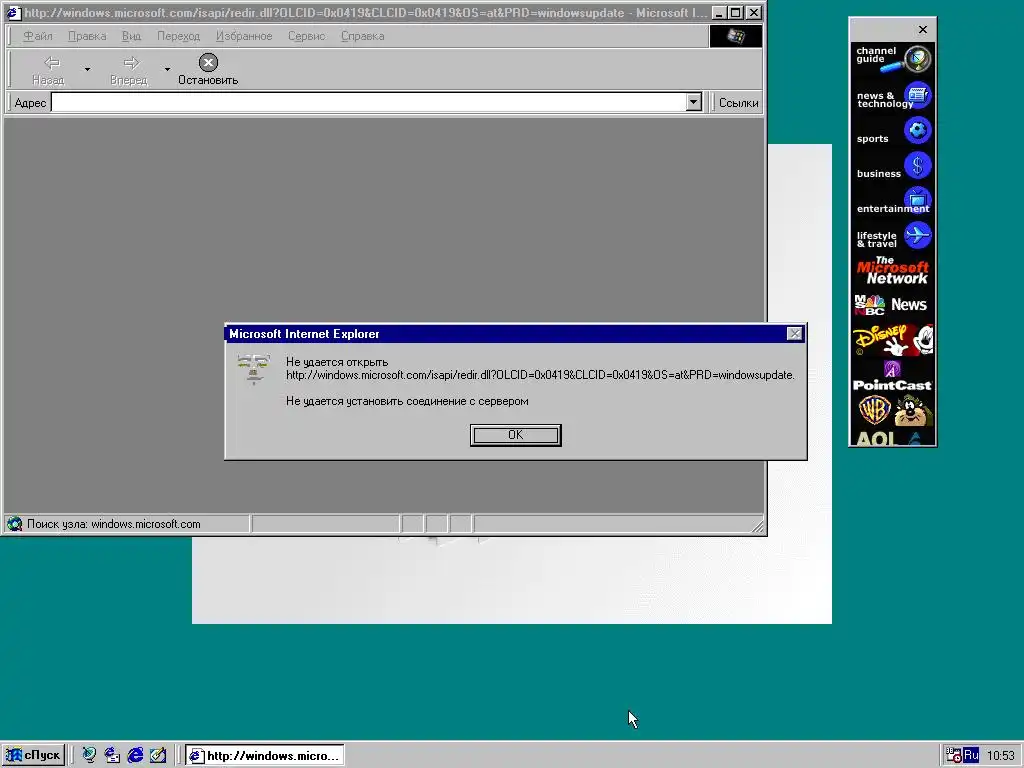Click the Пуск Start button
The image size is (1024, 768).
pyautogui.click(x=33, y=755)
